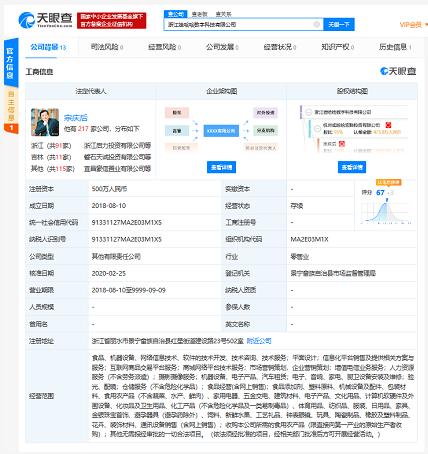Click the organization code MA2E03M1X

[309, 239]
